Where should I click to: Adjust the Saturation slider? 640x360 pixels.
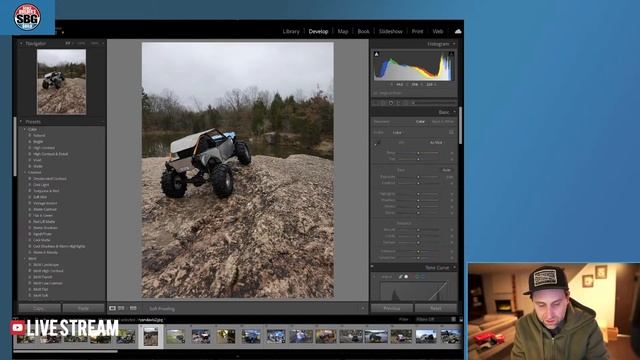pyautogui.click(x=418, y=258)
